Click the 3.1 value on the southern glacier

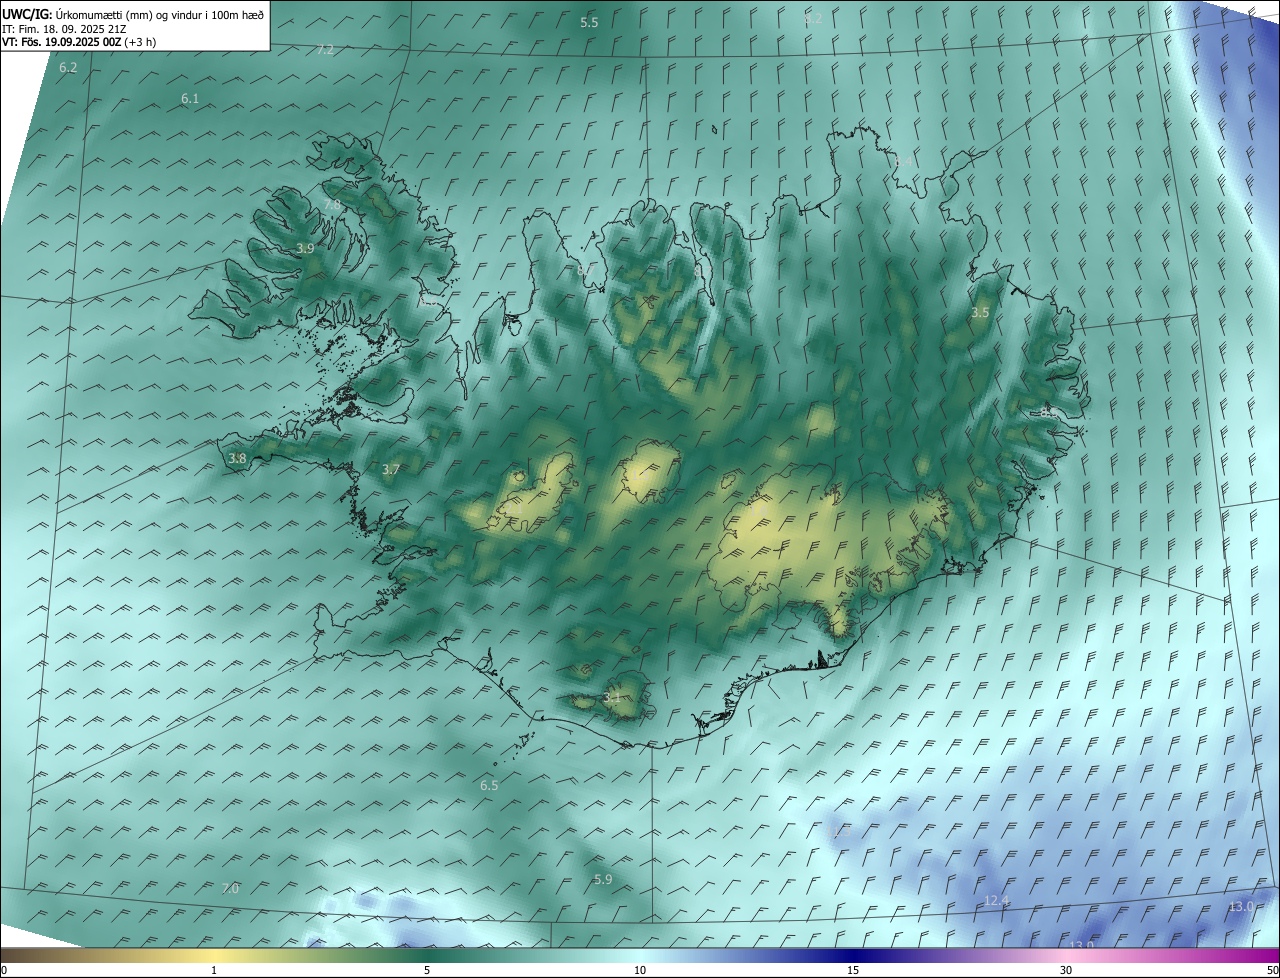(612, 697)
